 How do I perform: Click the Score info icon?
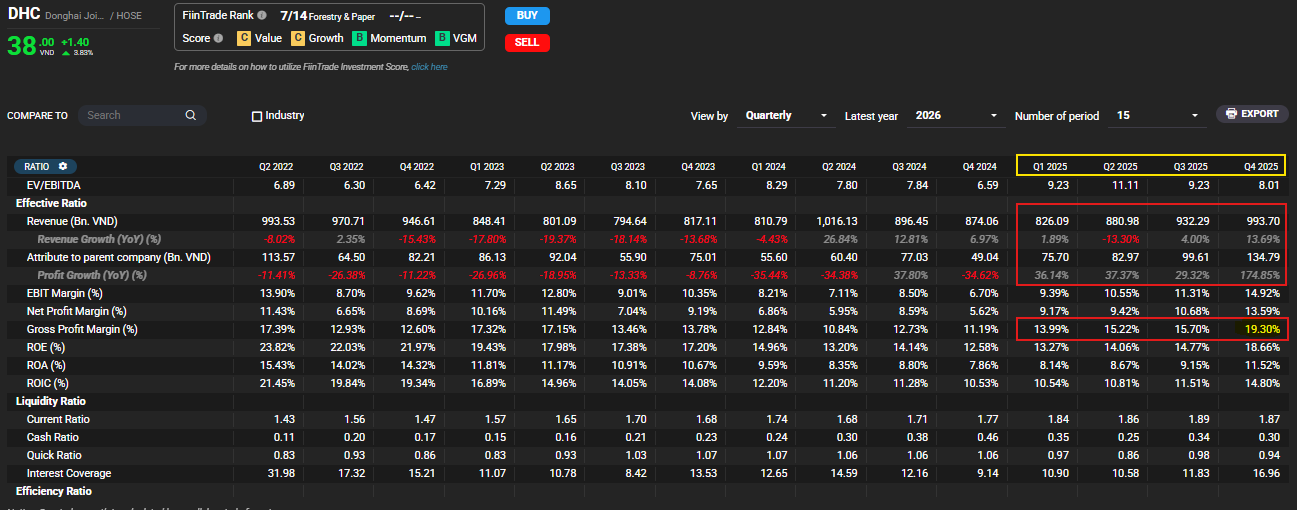point(218,39)
